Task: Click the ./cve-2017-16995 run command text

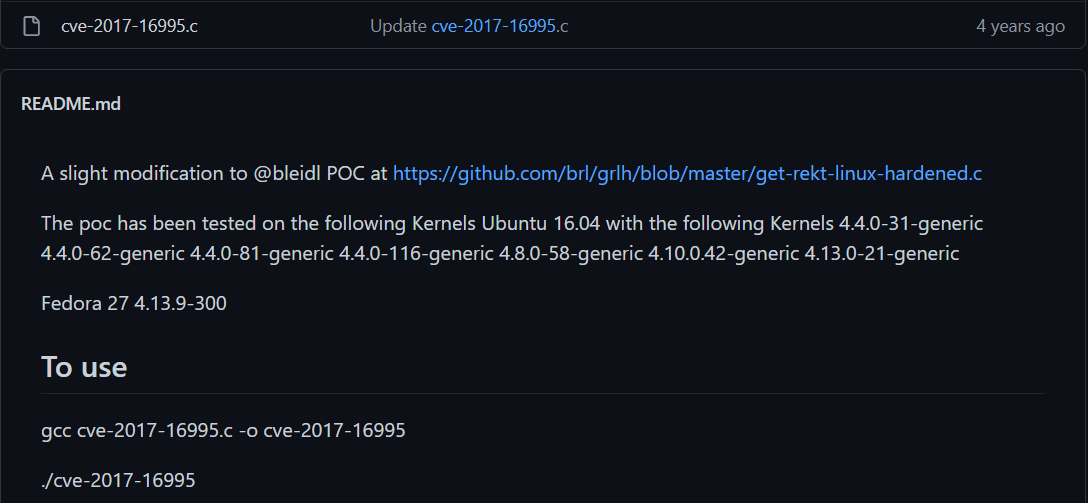Action: pos(119,480)
